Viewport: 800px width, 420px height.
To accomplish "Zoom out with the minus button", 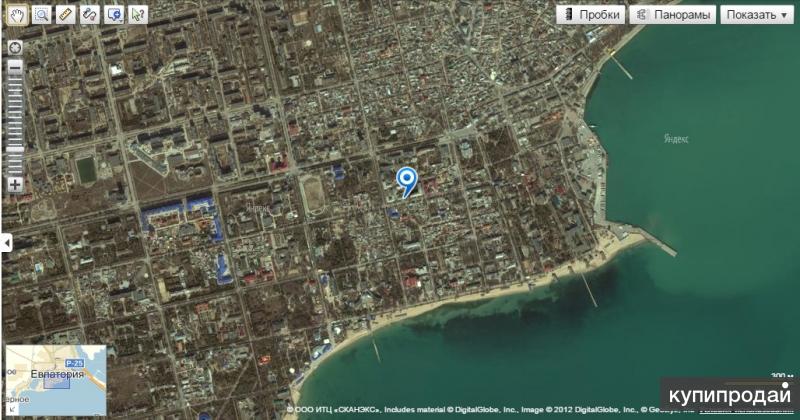I will pyautogui.click(x=15, y=68).
